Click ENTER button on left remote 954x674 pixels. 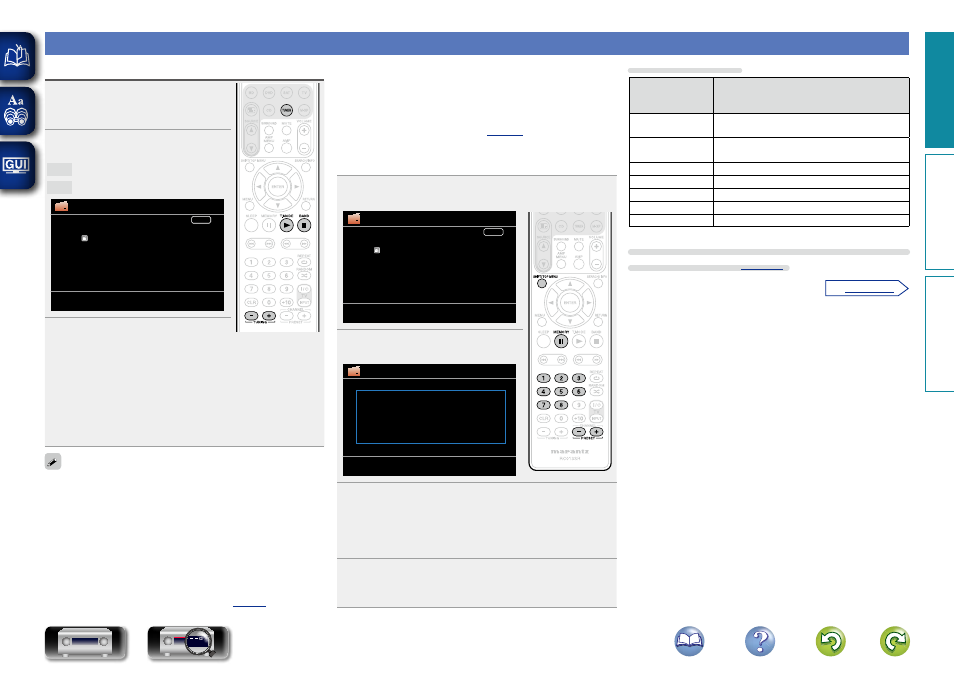277,187
